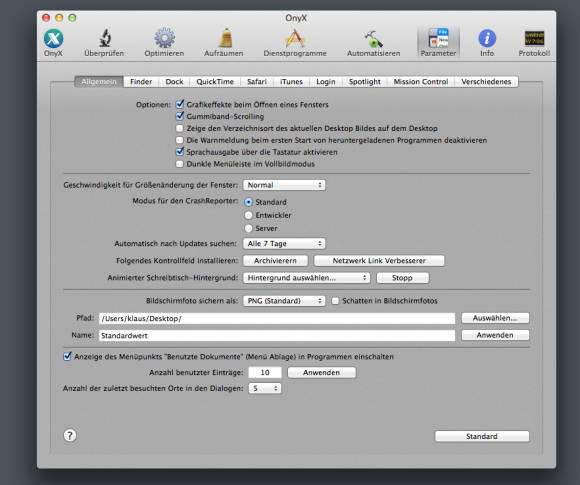This screenshot has height=485, width=580.
Task: Click the "Optionen:" label
Action: click(153, 105)
